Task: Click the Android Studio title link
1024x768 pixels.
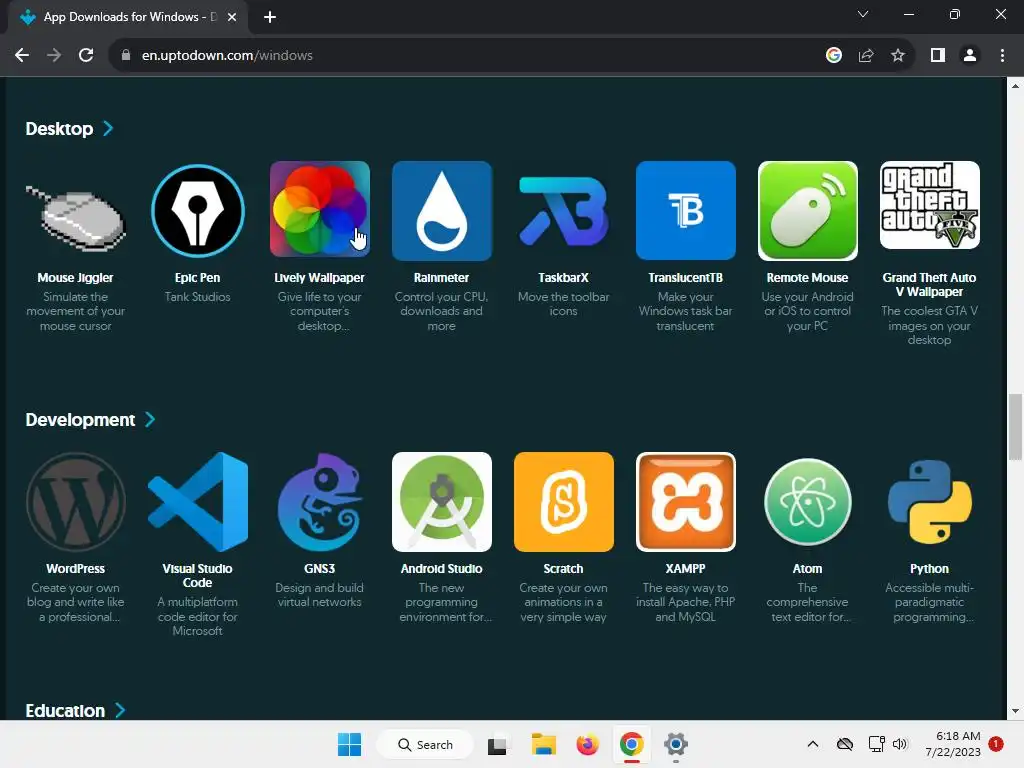Action: point(441,569)
